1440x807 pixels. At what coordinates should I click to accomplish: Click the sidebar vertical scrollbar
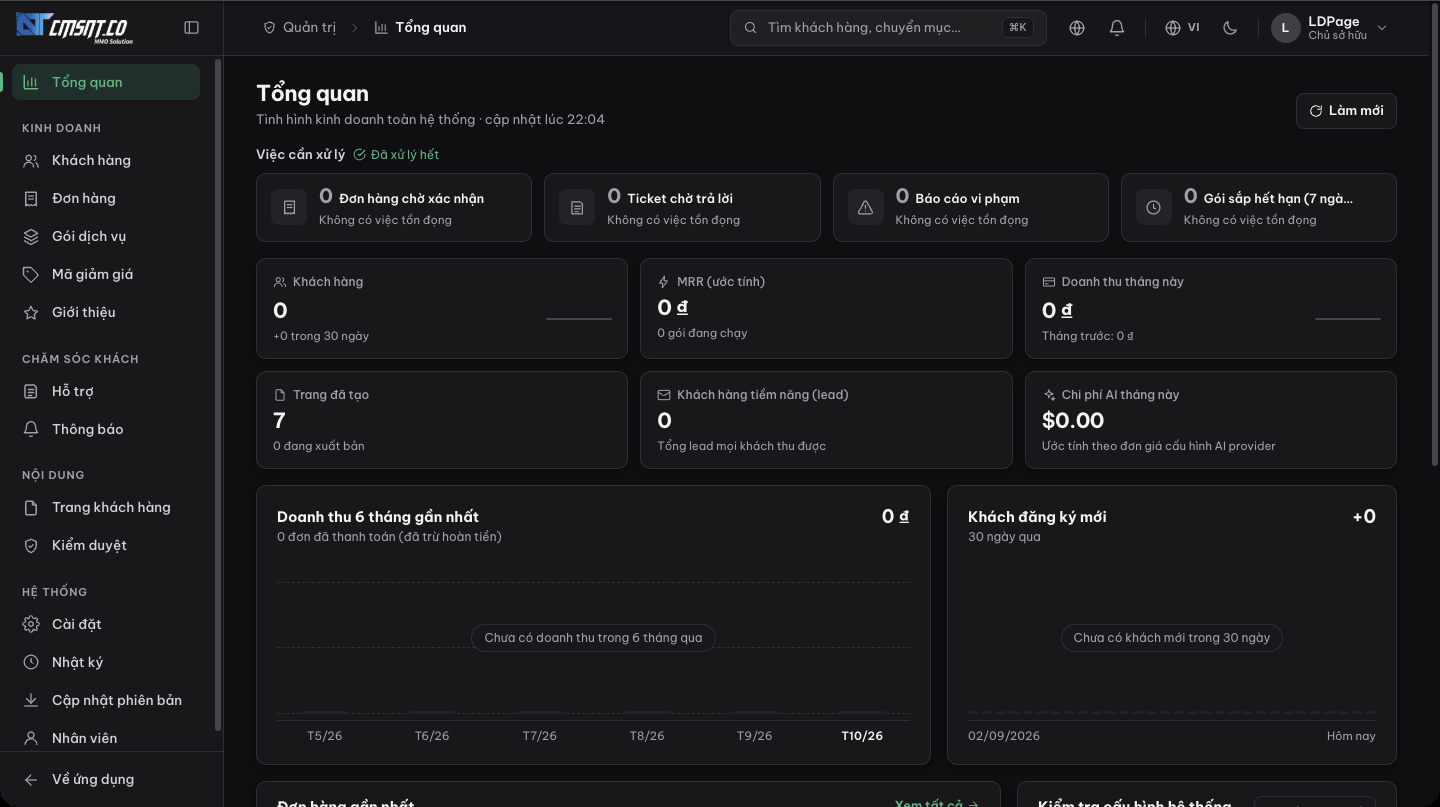[218, 395]
